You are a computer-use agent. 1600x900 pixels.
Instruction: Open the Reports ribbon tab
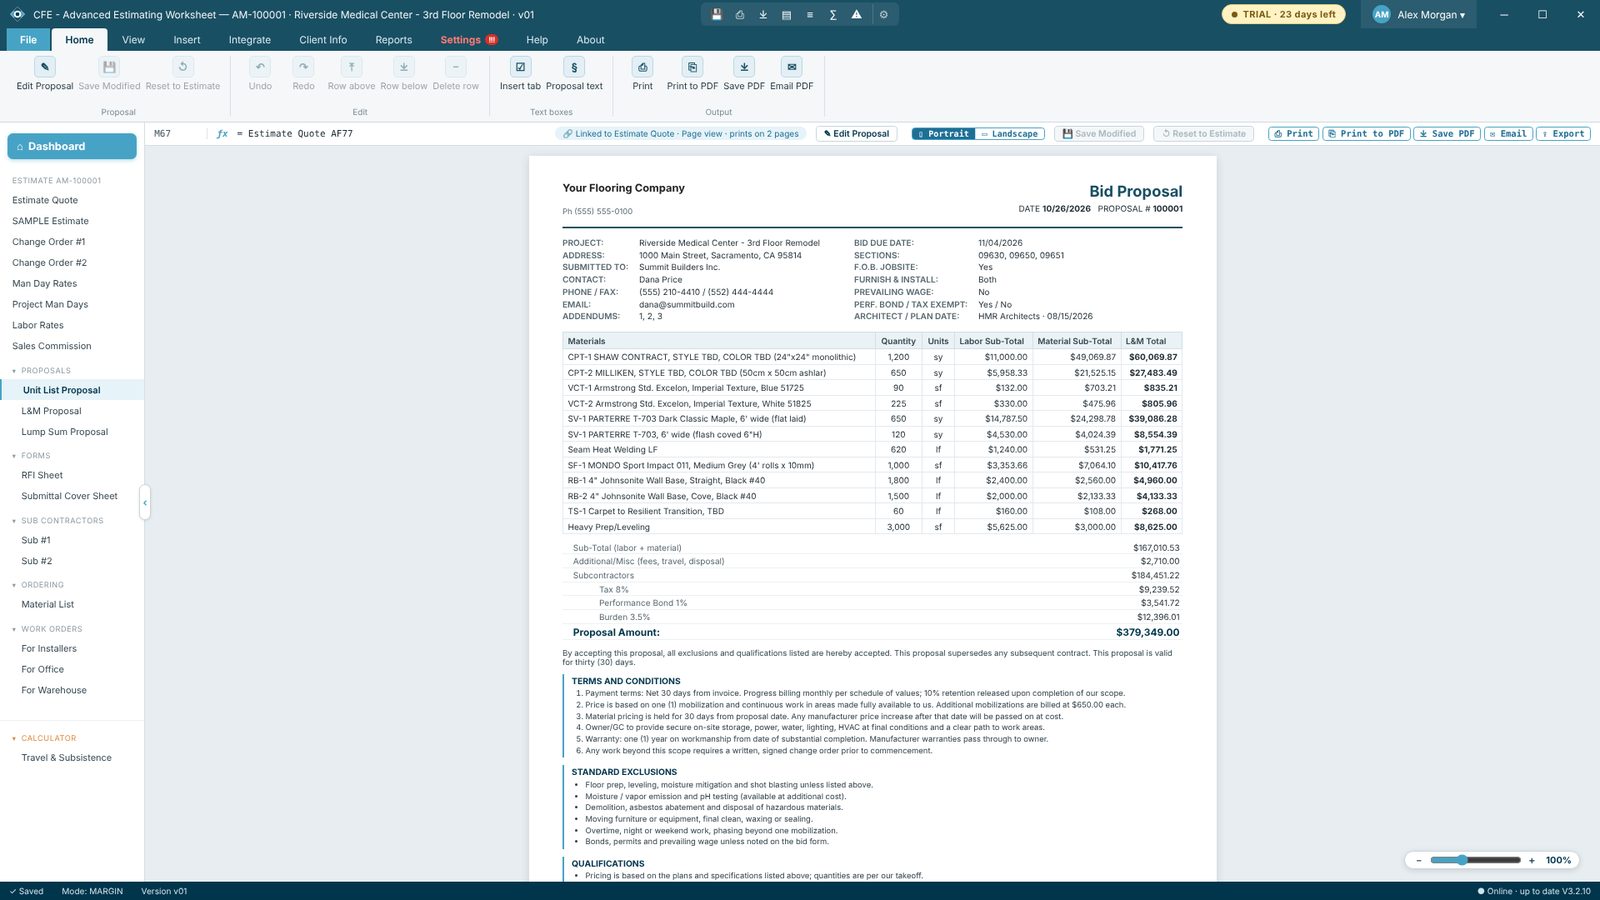[x=394, y=40]
